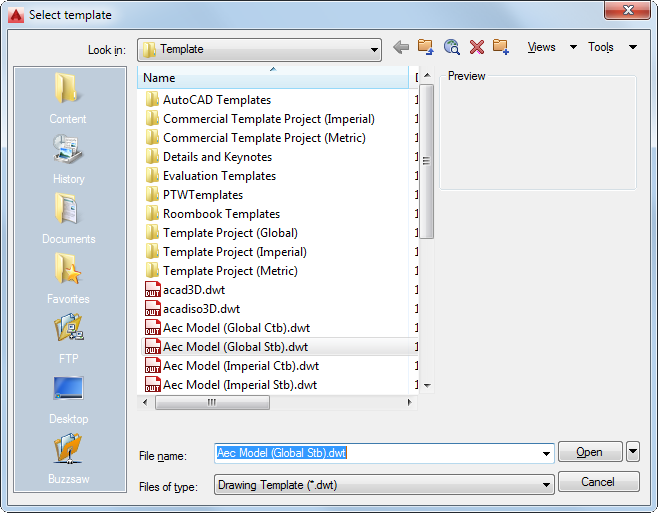Open the Content folder shortcut
658x513 pixels.
68,99
